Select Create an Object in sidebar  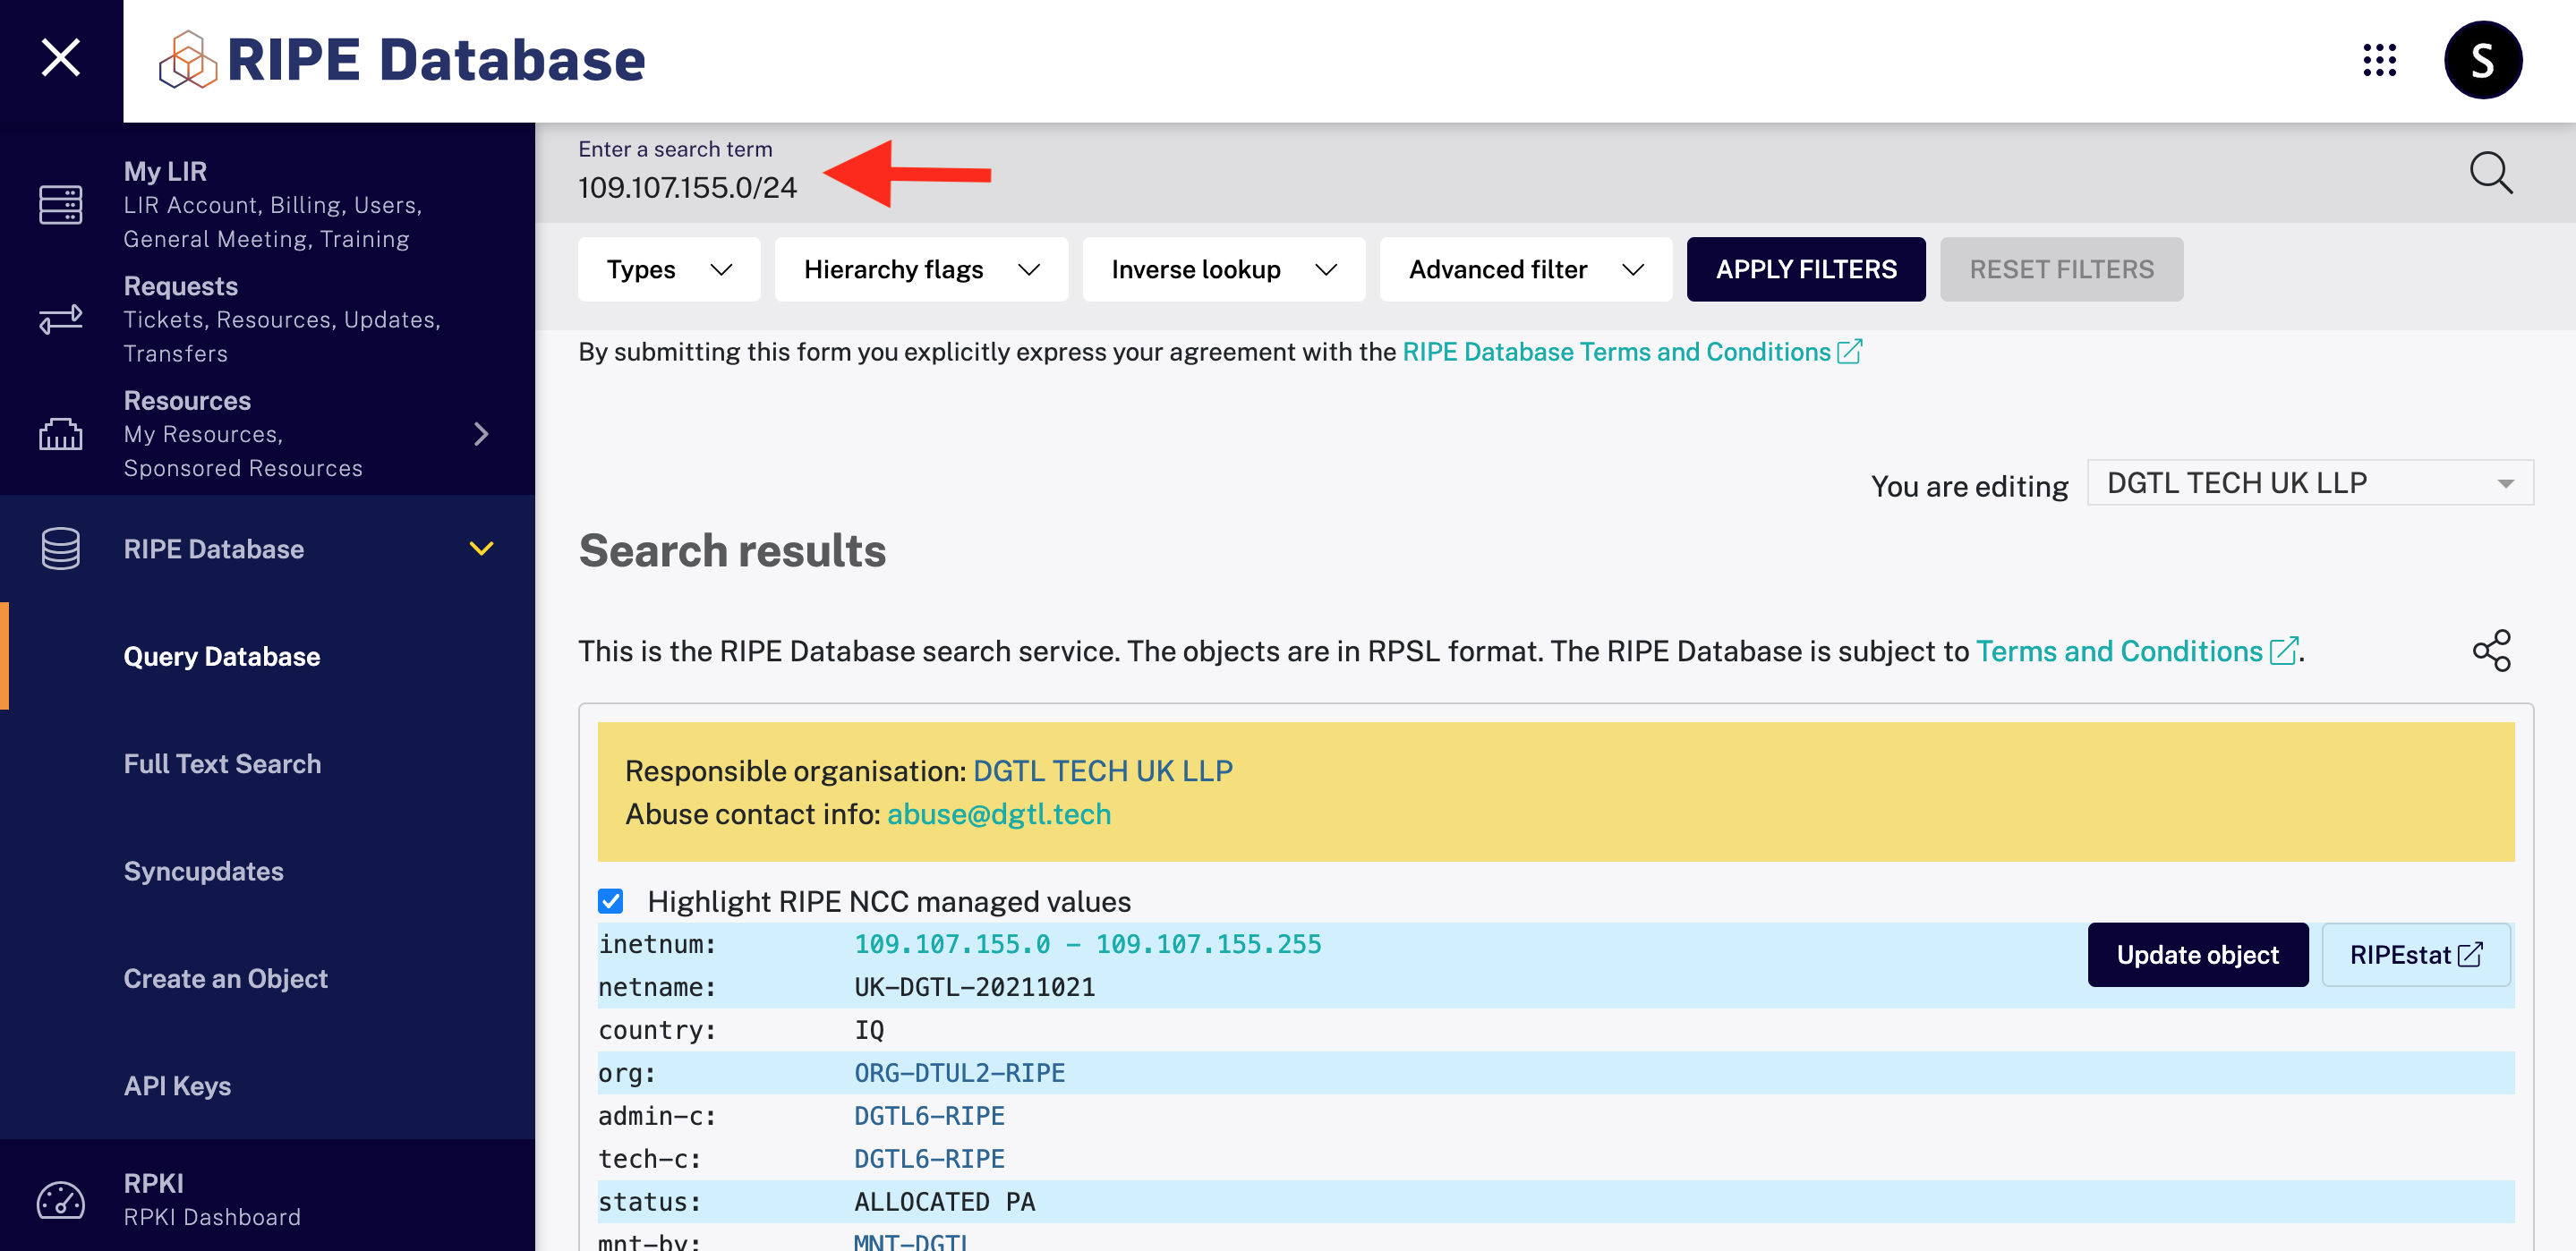(226, 979)
